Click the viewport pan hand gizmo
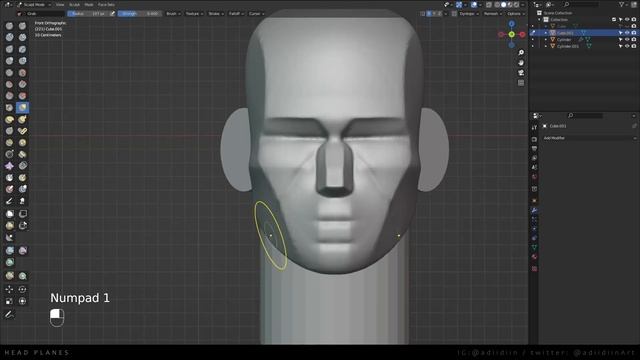 [521, 63]
